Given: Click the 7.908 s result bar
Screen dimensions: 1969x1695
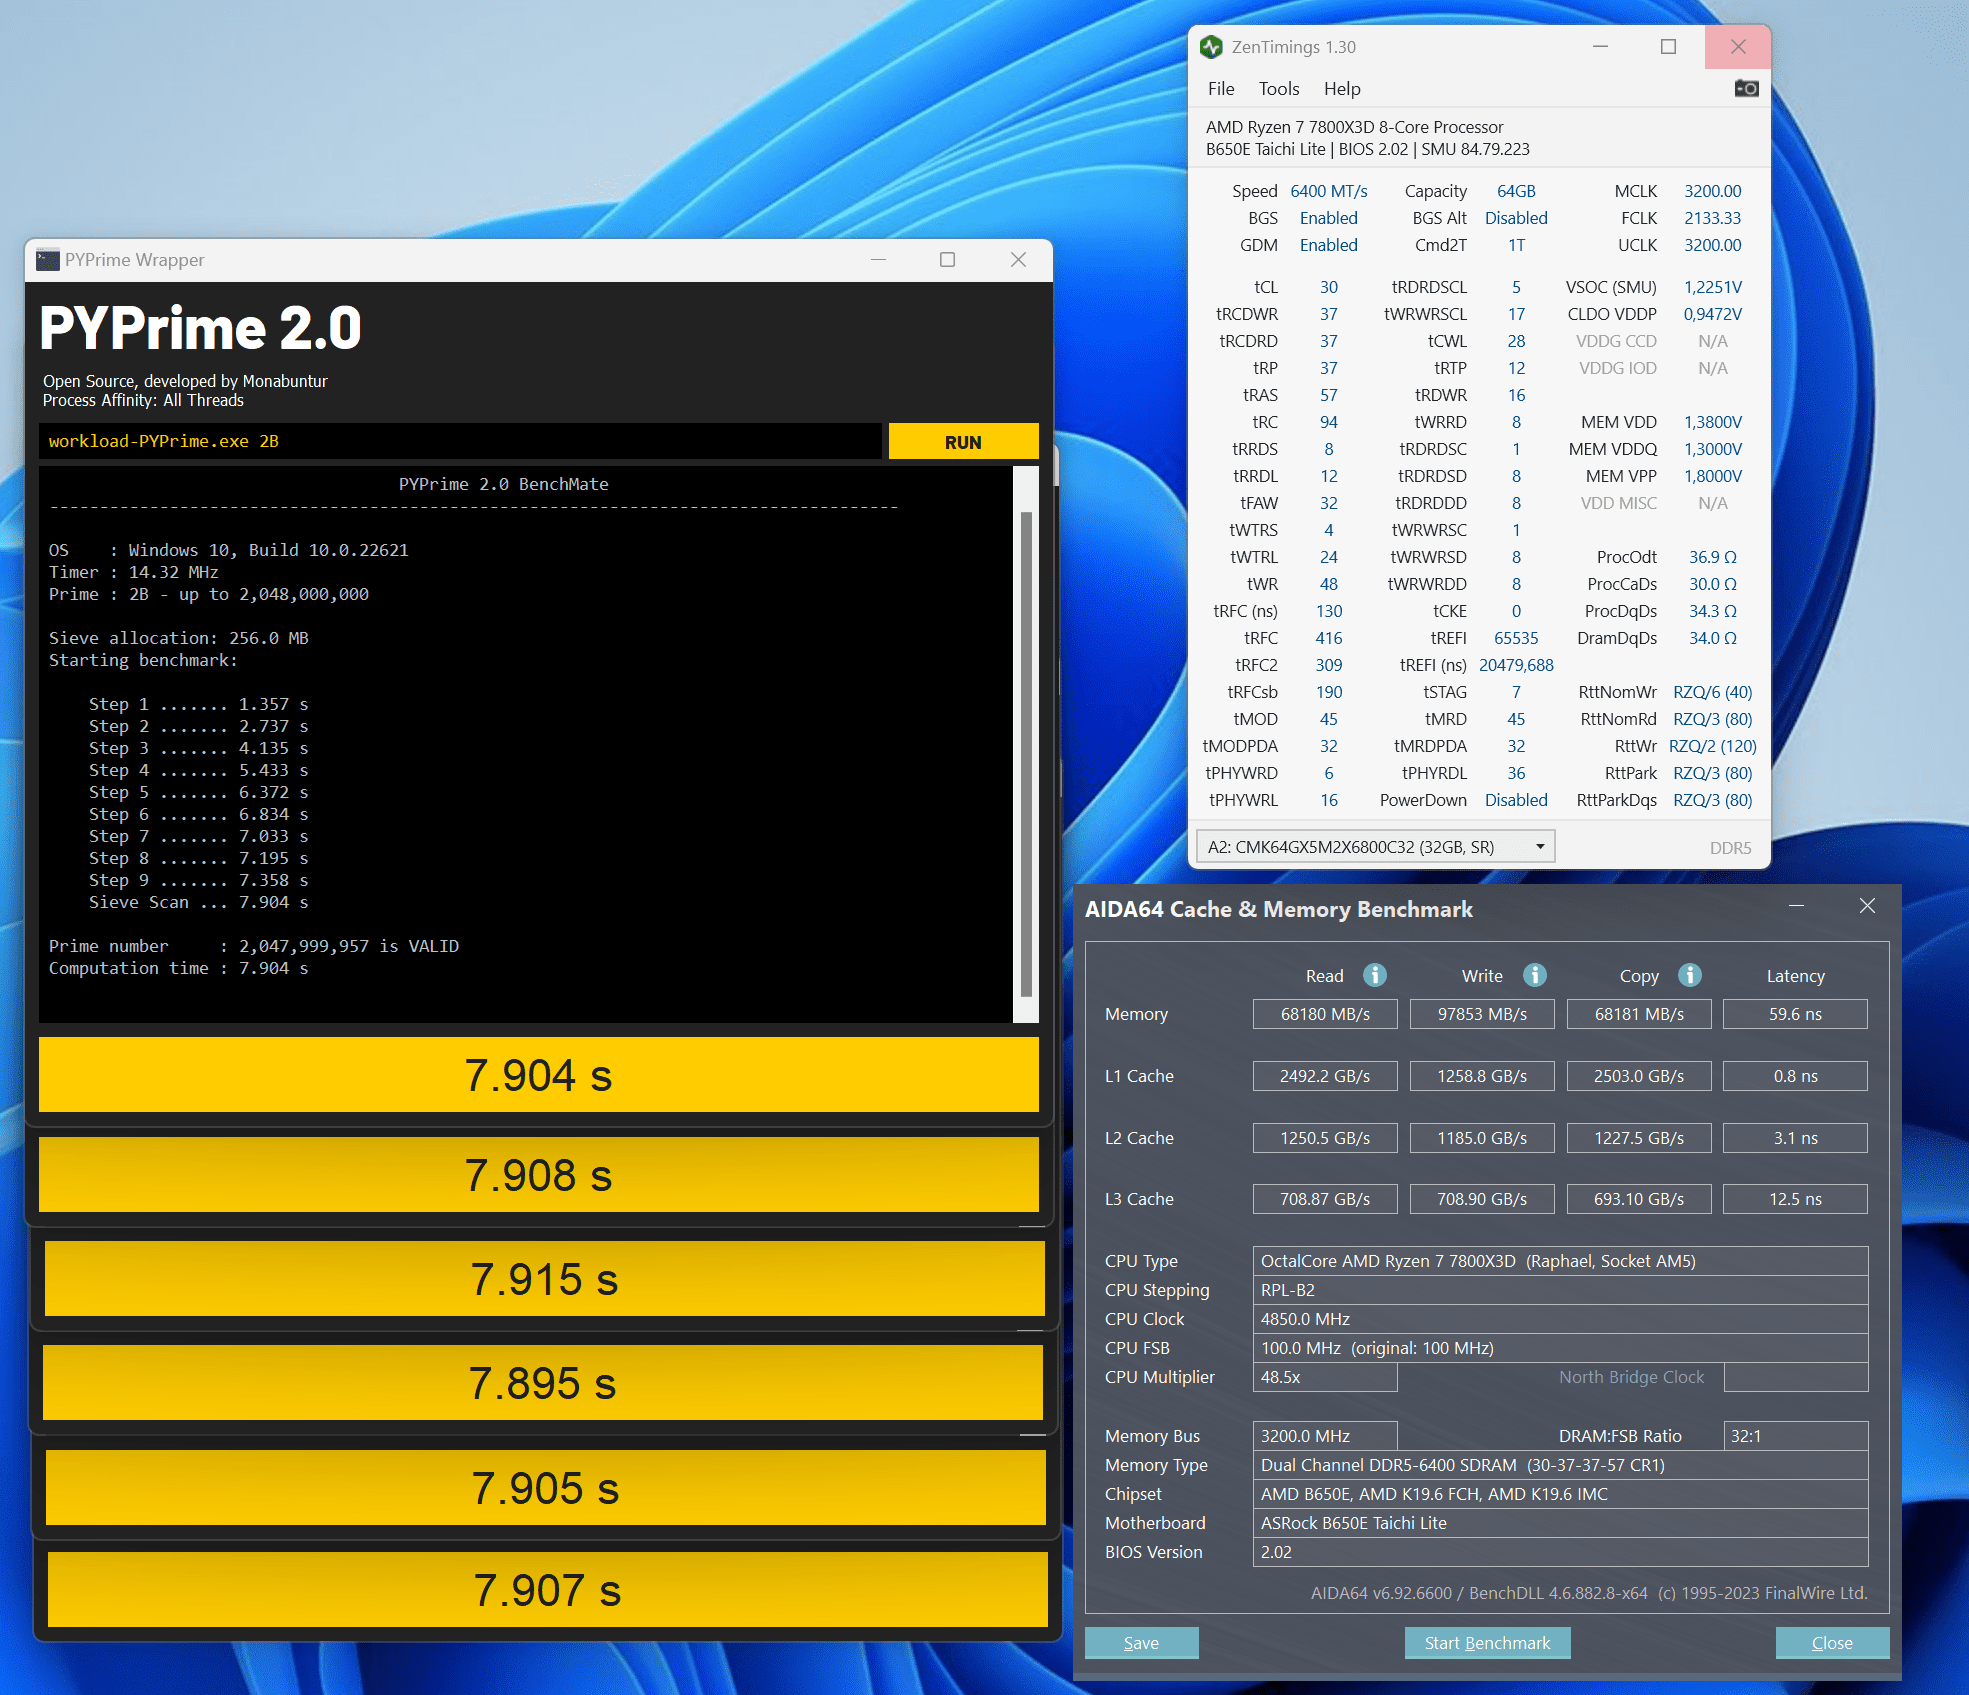Looking at the screenshot, I should pos(538,1175).
